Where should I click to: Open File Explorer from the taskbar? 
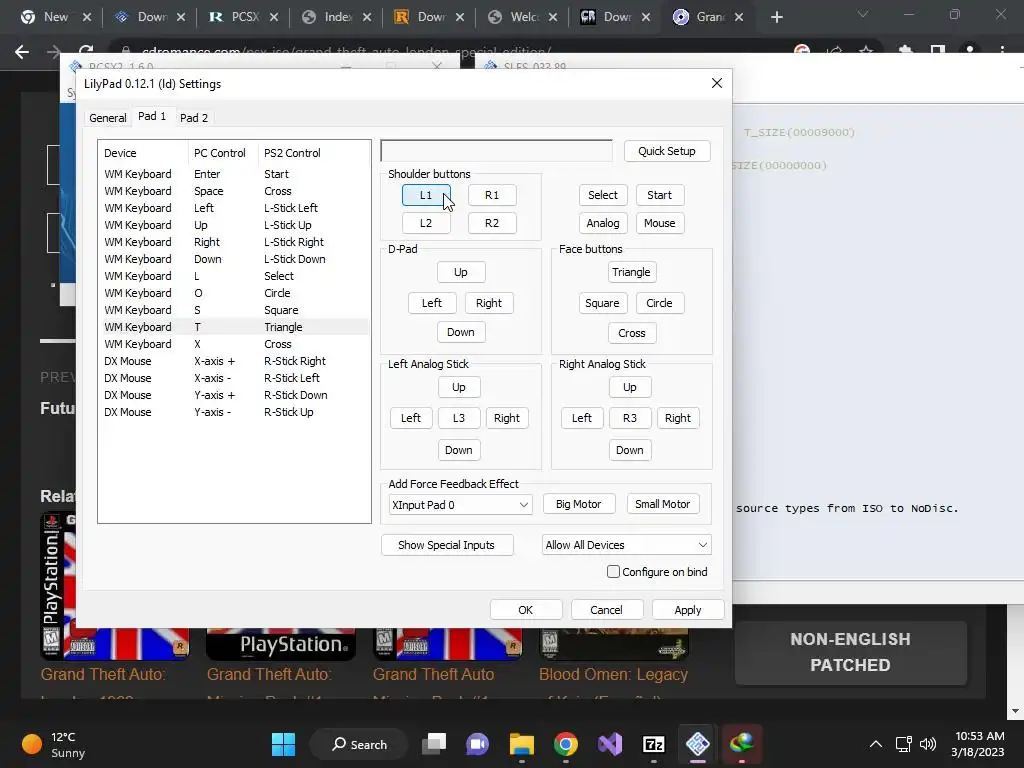tap(522, 744)
